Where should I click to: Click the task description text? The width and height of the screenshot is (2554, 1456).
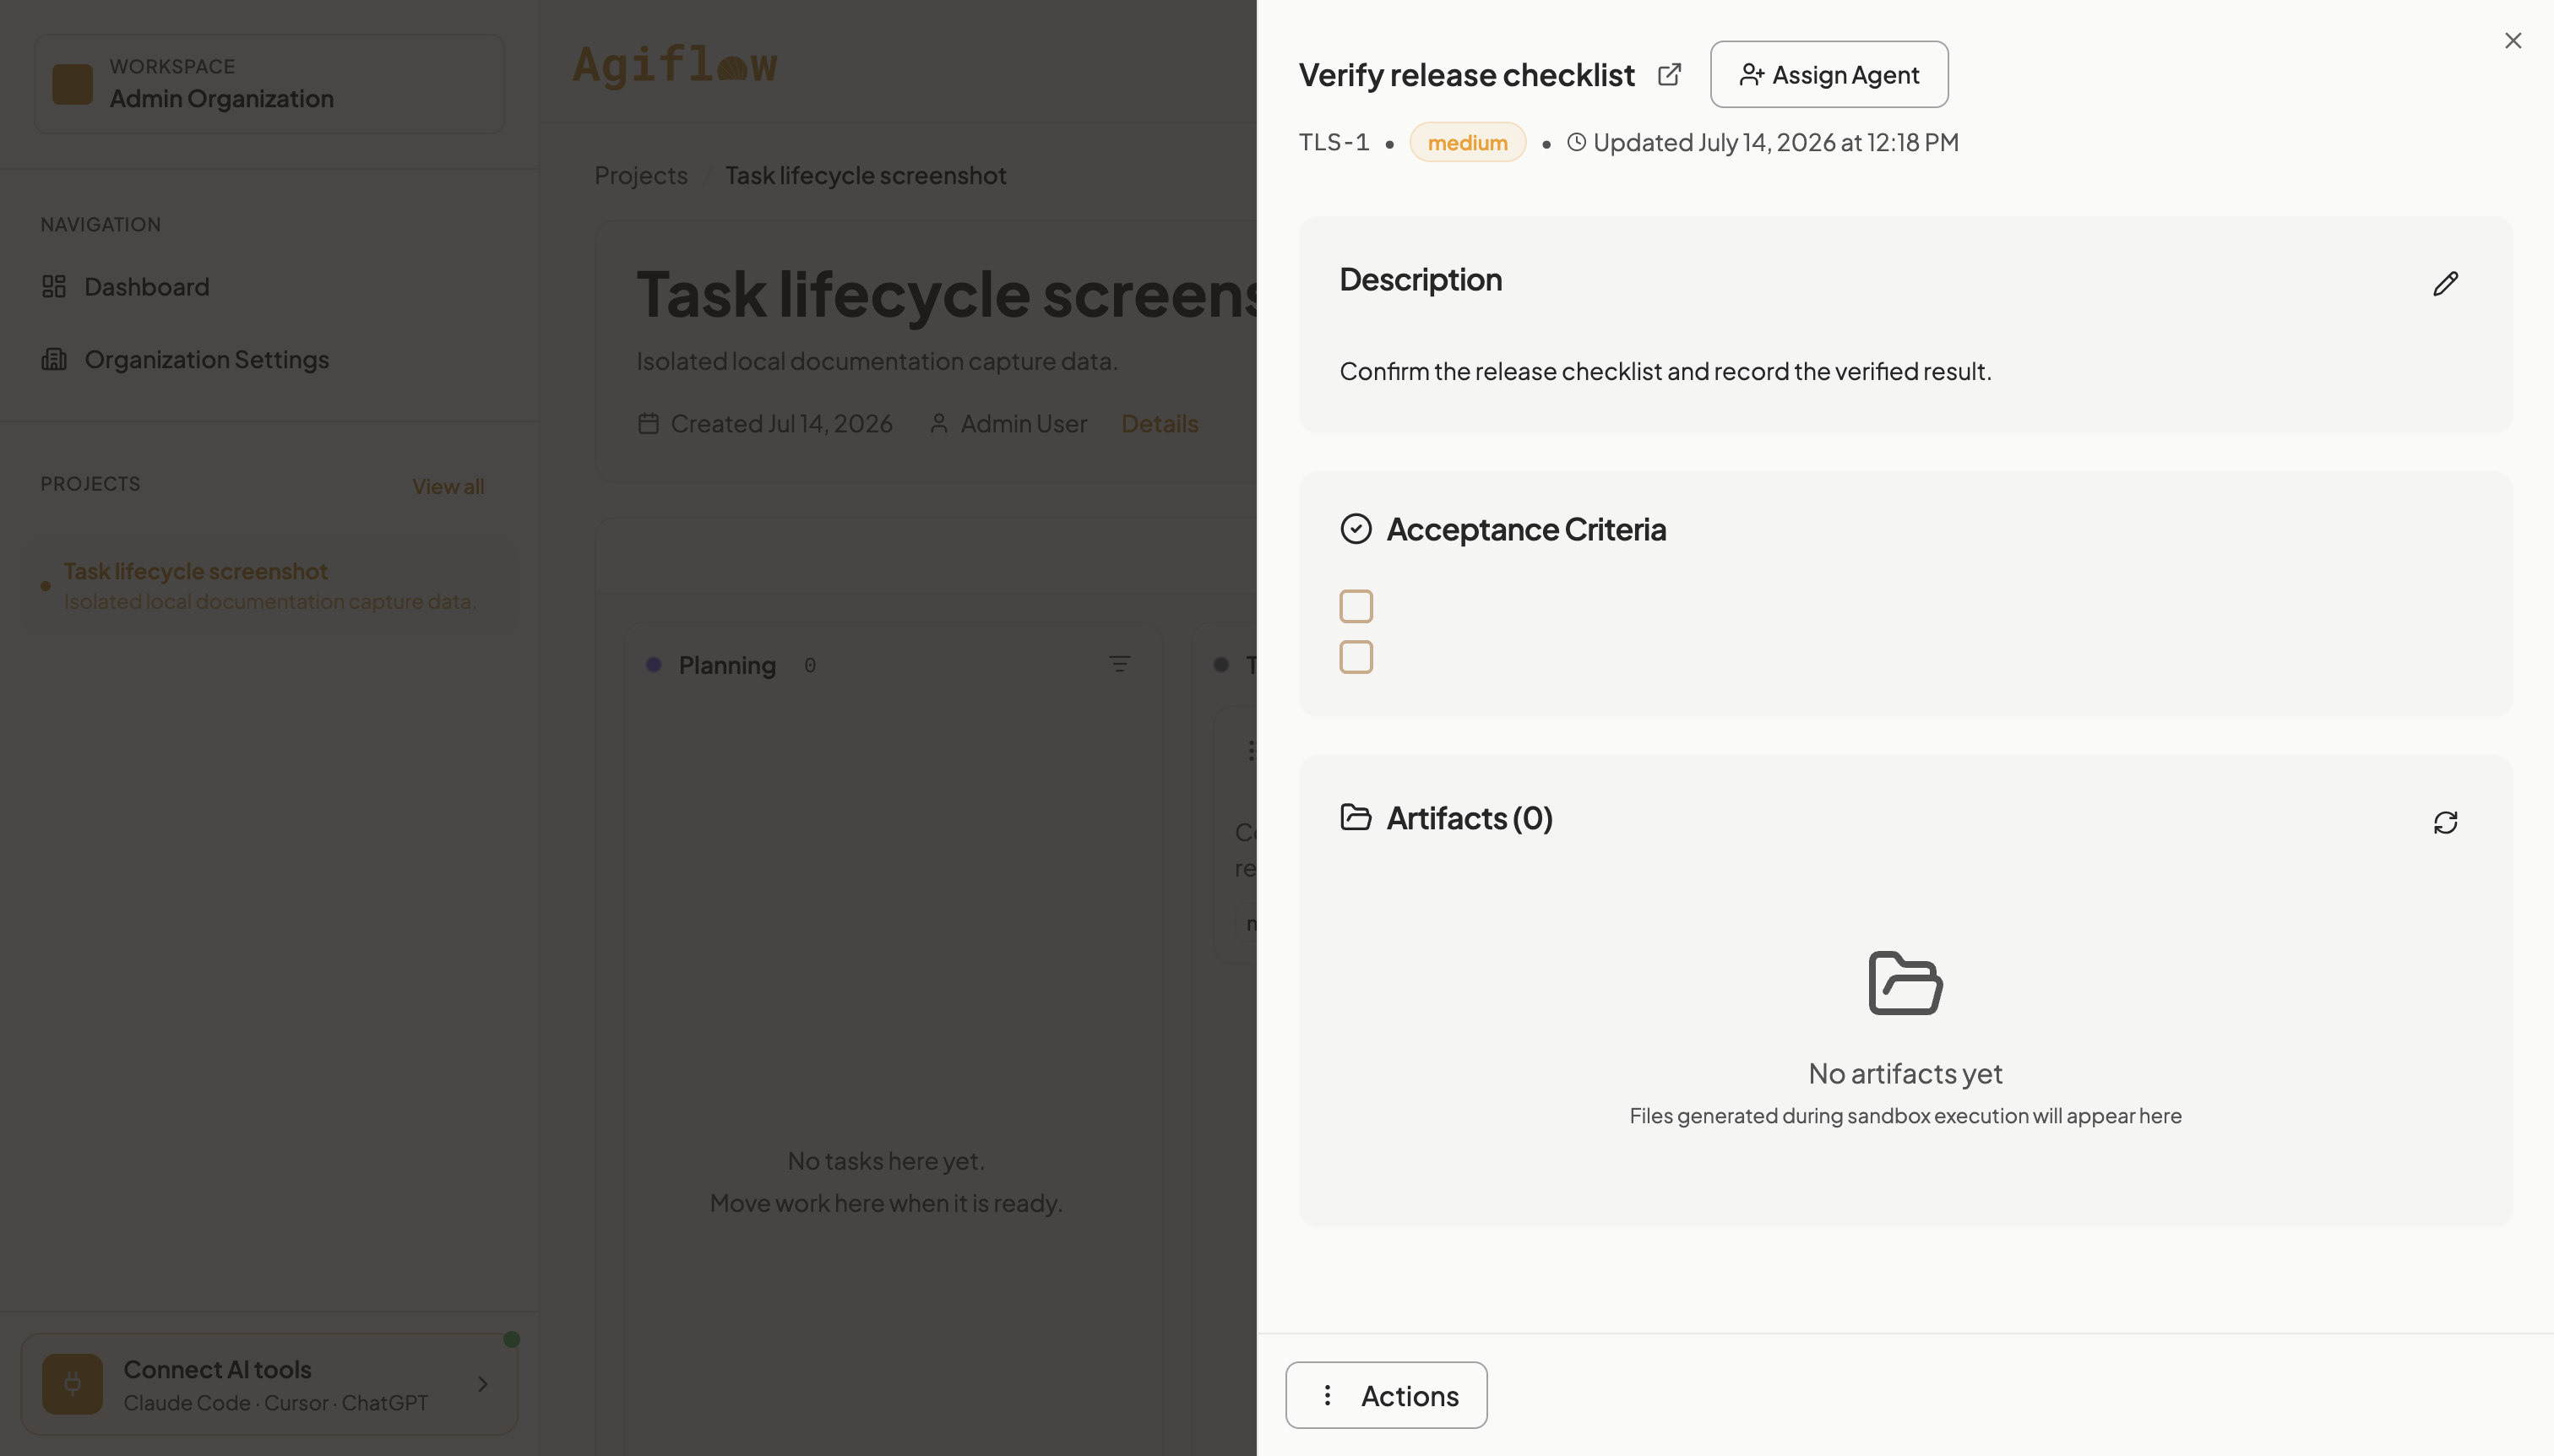(x=1665, y=371)
